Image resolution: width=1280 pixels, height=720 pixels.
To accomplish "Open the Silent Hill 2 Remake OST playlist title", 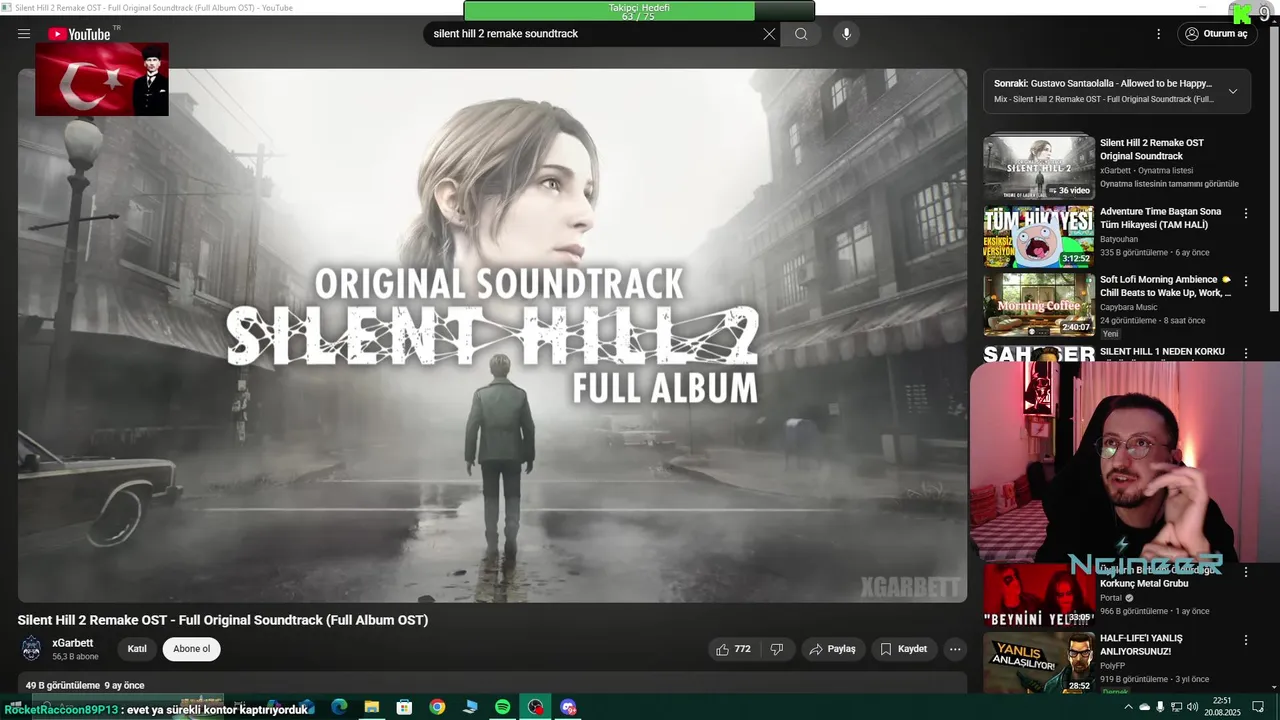I will point(1152,150).
